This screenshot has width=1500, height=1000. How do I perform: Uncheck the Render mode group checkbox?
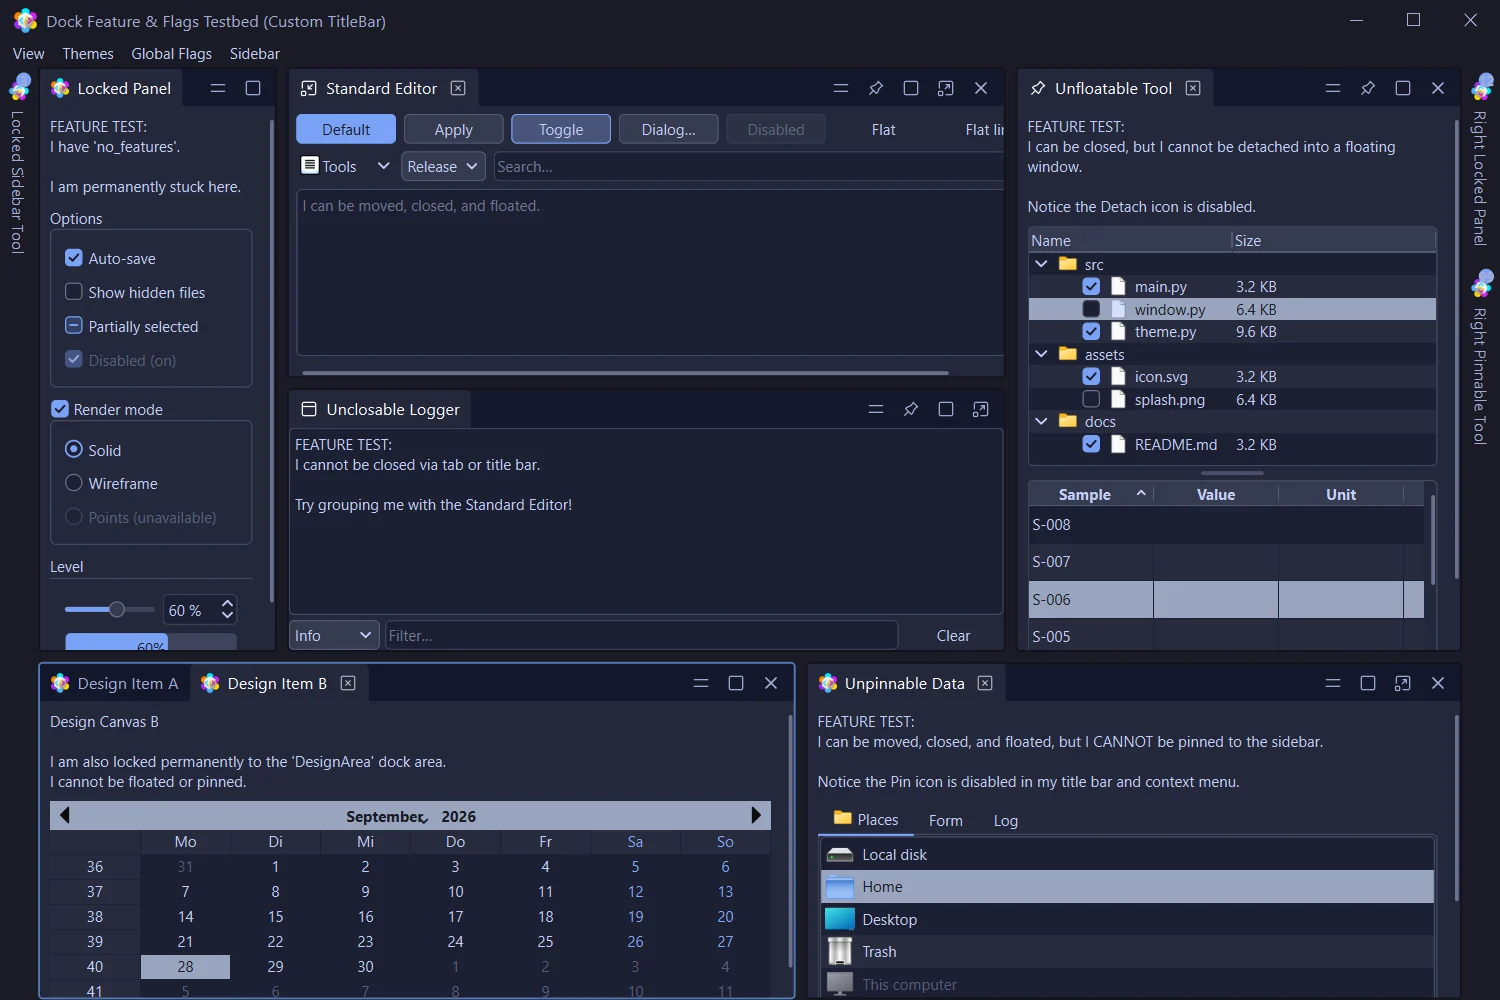(60, 409)
